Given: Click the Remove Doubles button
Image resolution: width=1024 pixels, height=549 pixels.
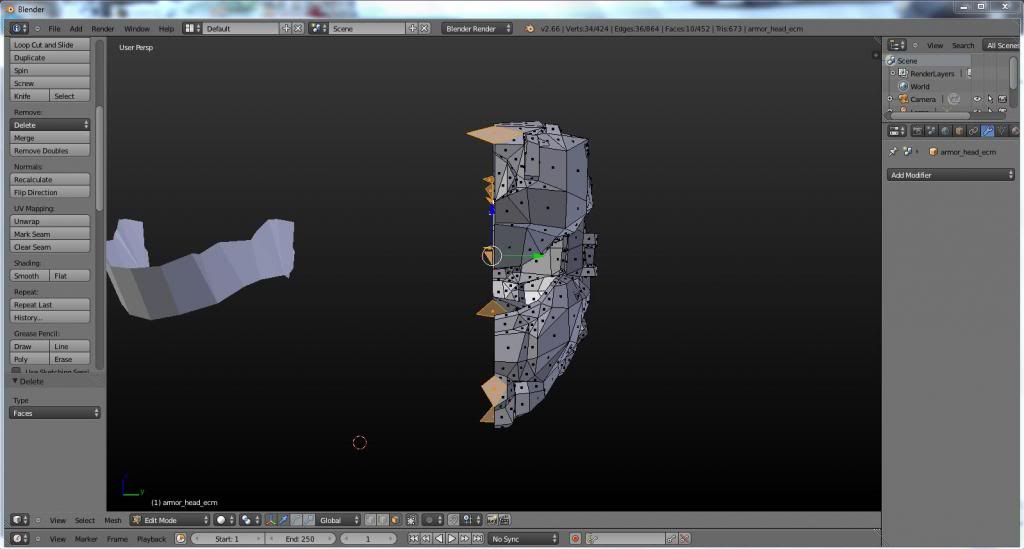Looking at the screenshot, I should (50, 151).
